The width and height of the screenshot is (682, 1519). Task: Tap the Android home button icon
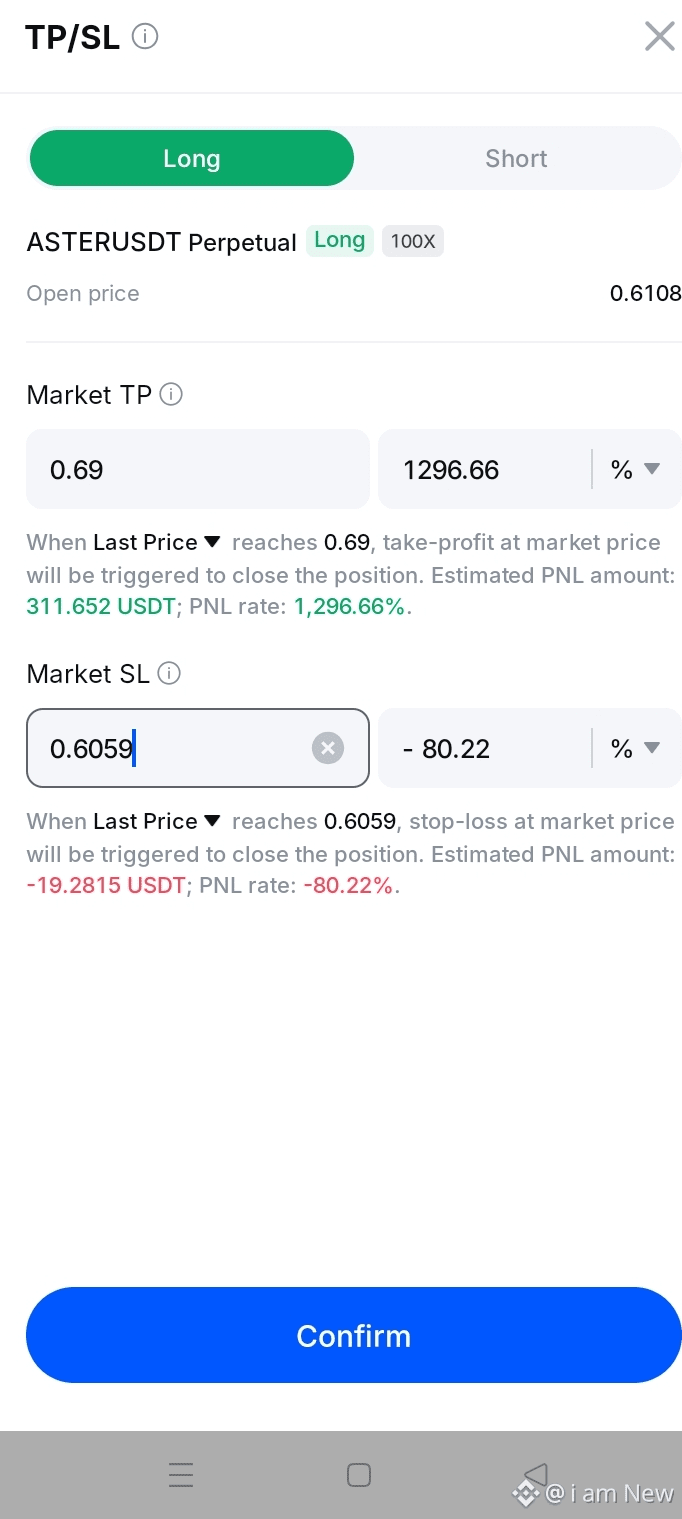(358, 1475)
